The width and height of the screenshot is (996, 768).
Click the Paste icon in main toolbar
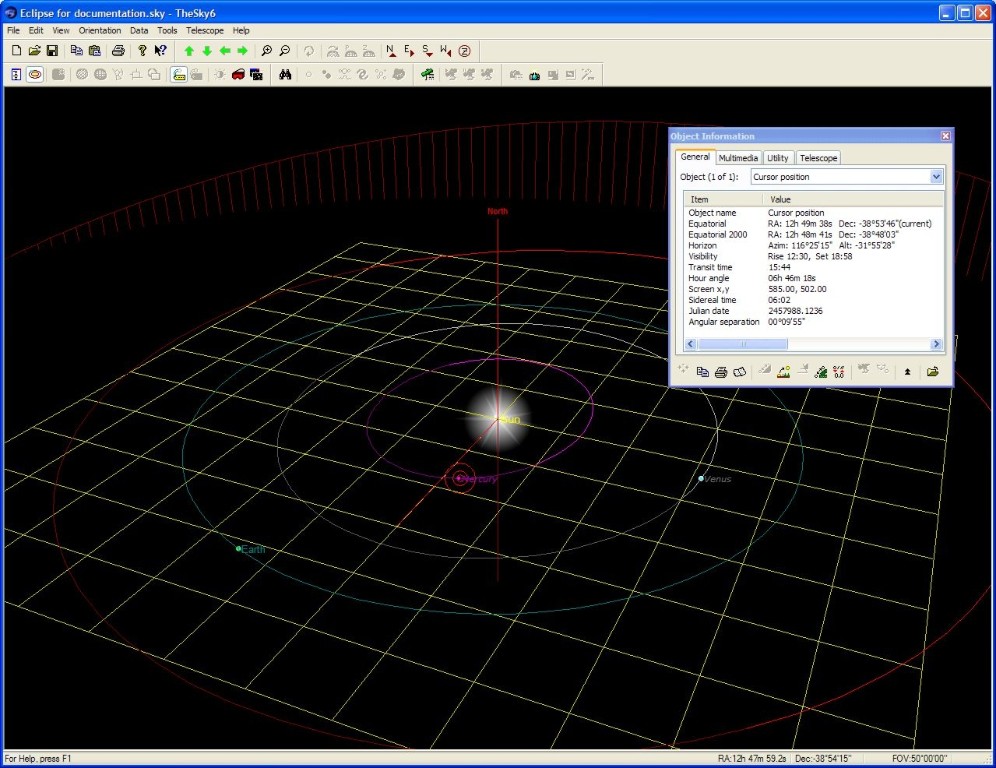[x=95, y=51]
